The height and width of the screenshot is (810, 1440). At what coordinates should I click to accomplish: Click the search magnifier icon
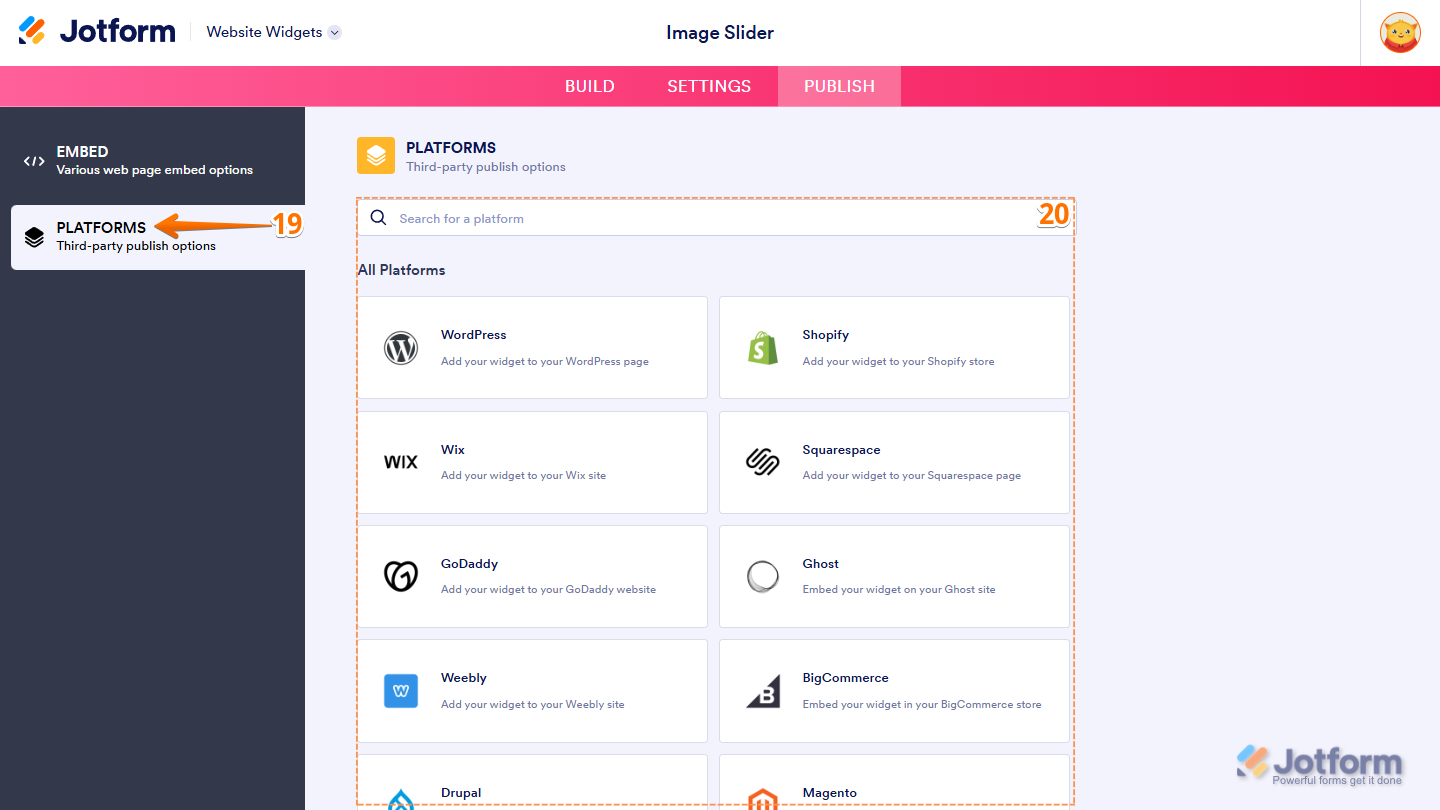(378, 218)
